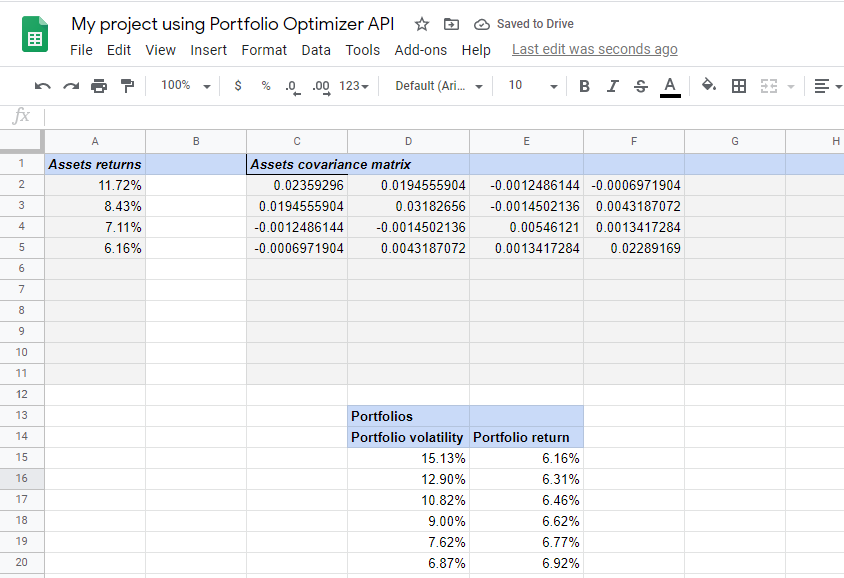Open the File menu
Screen dimensions: 844x578
click(x=81, y=50)
